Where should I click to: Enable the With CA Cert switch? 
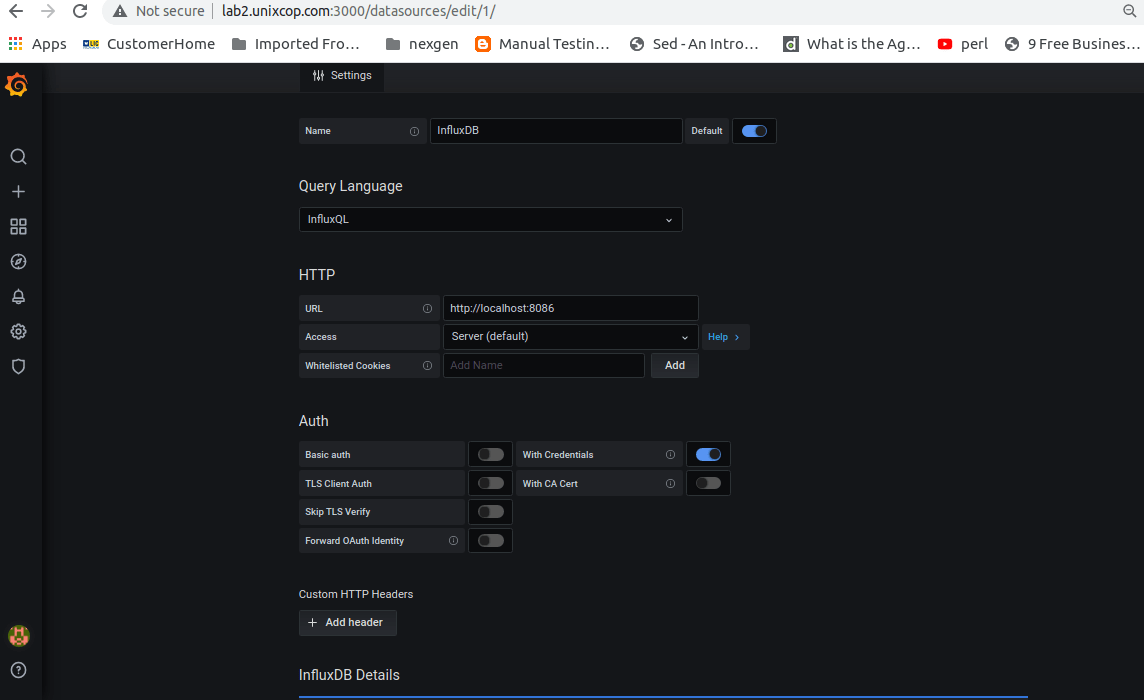[708, 483]
